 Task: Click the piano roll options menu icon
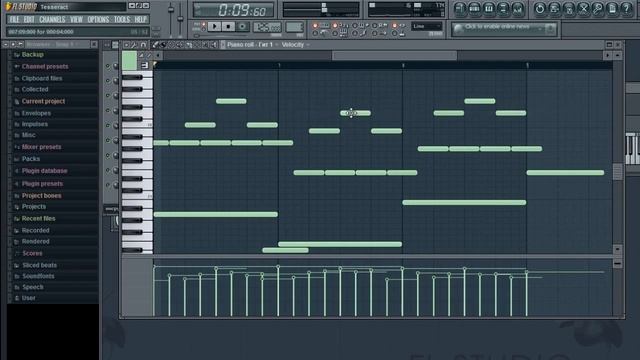(127, 45)
